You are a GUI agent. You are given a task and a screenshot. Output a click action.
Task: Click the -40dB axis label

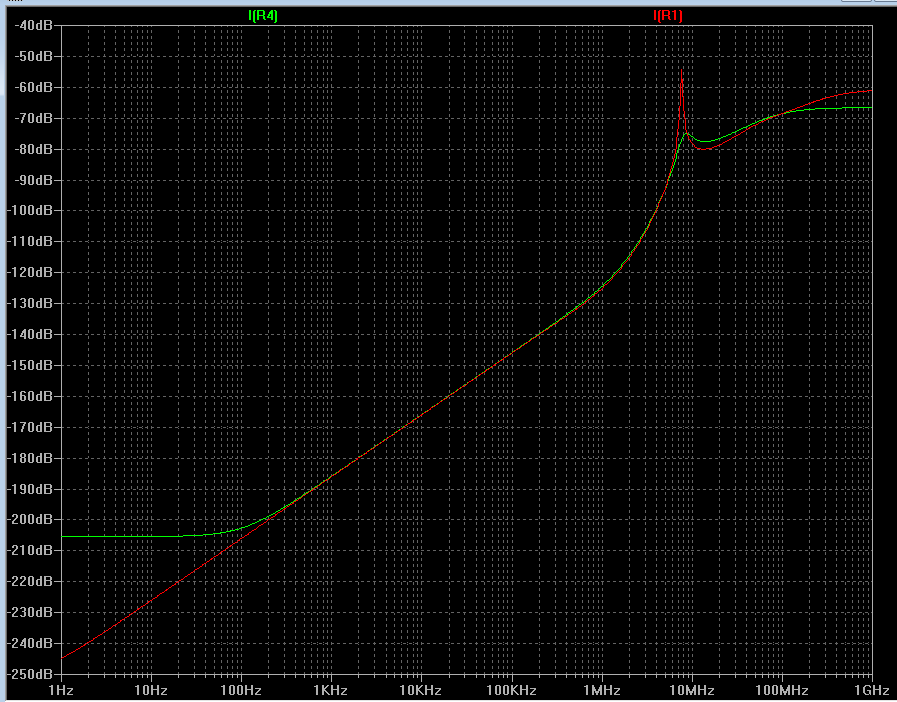(x=32, y=25)
